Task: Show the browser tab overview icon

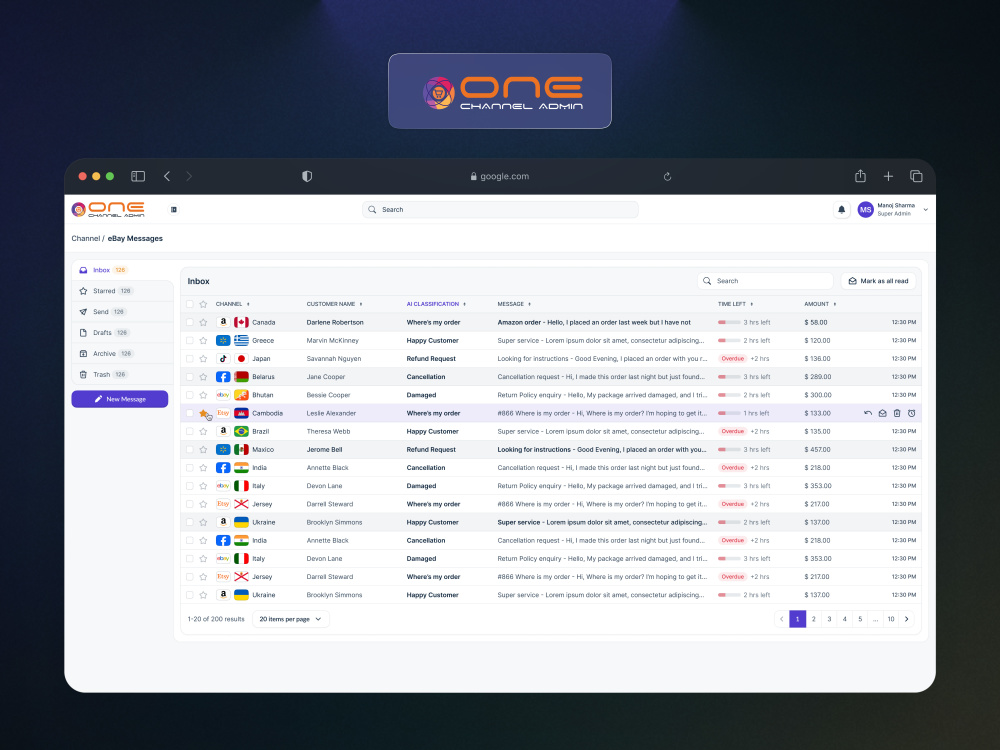Action: (x=916, y=177)
